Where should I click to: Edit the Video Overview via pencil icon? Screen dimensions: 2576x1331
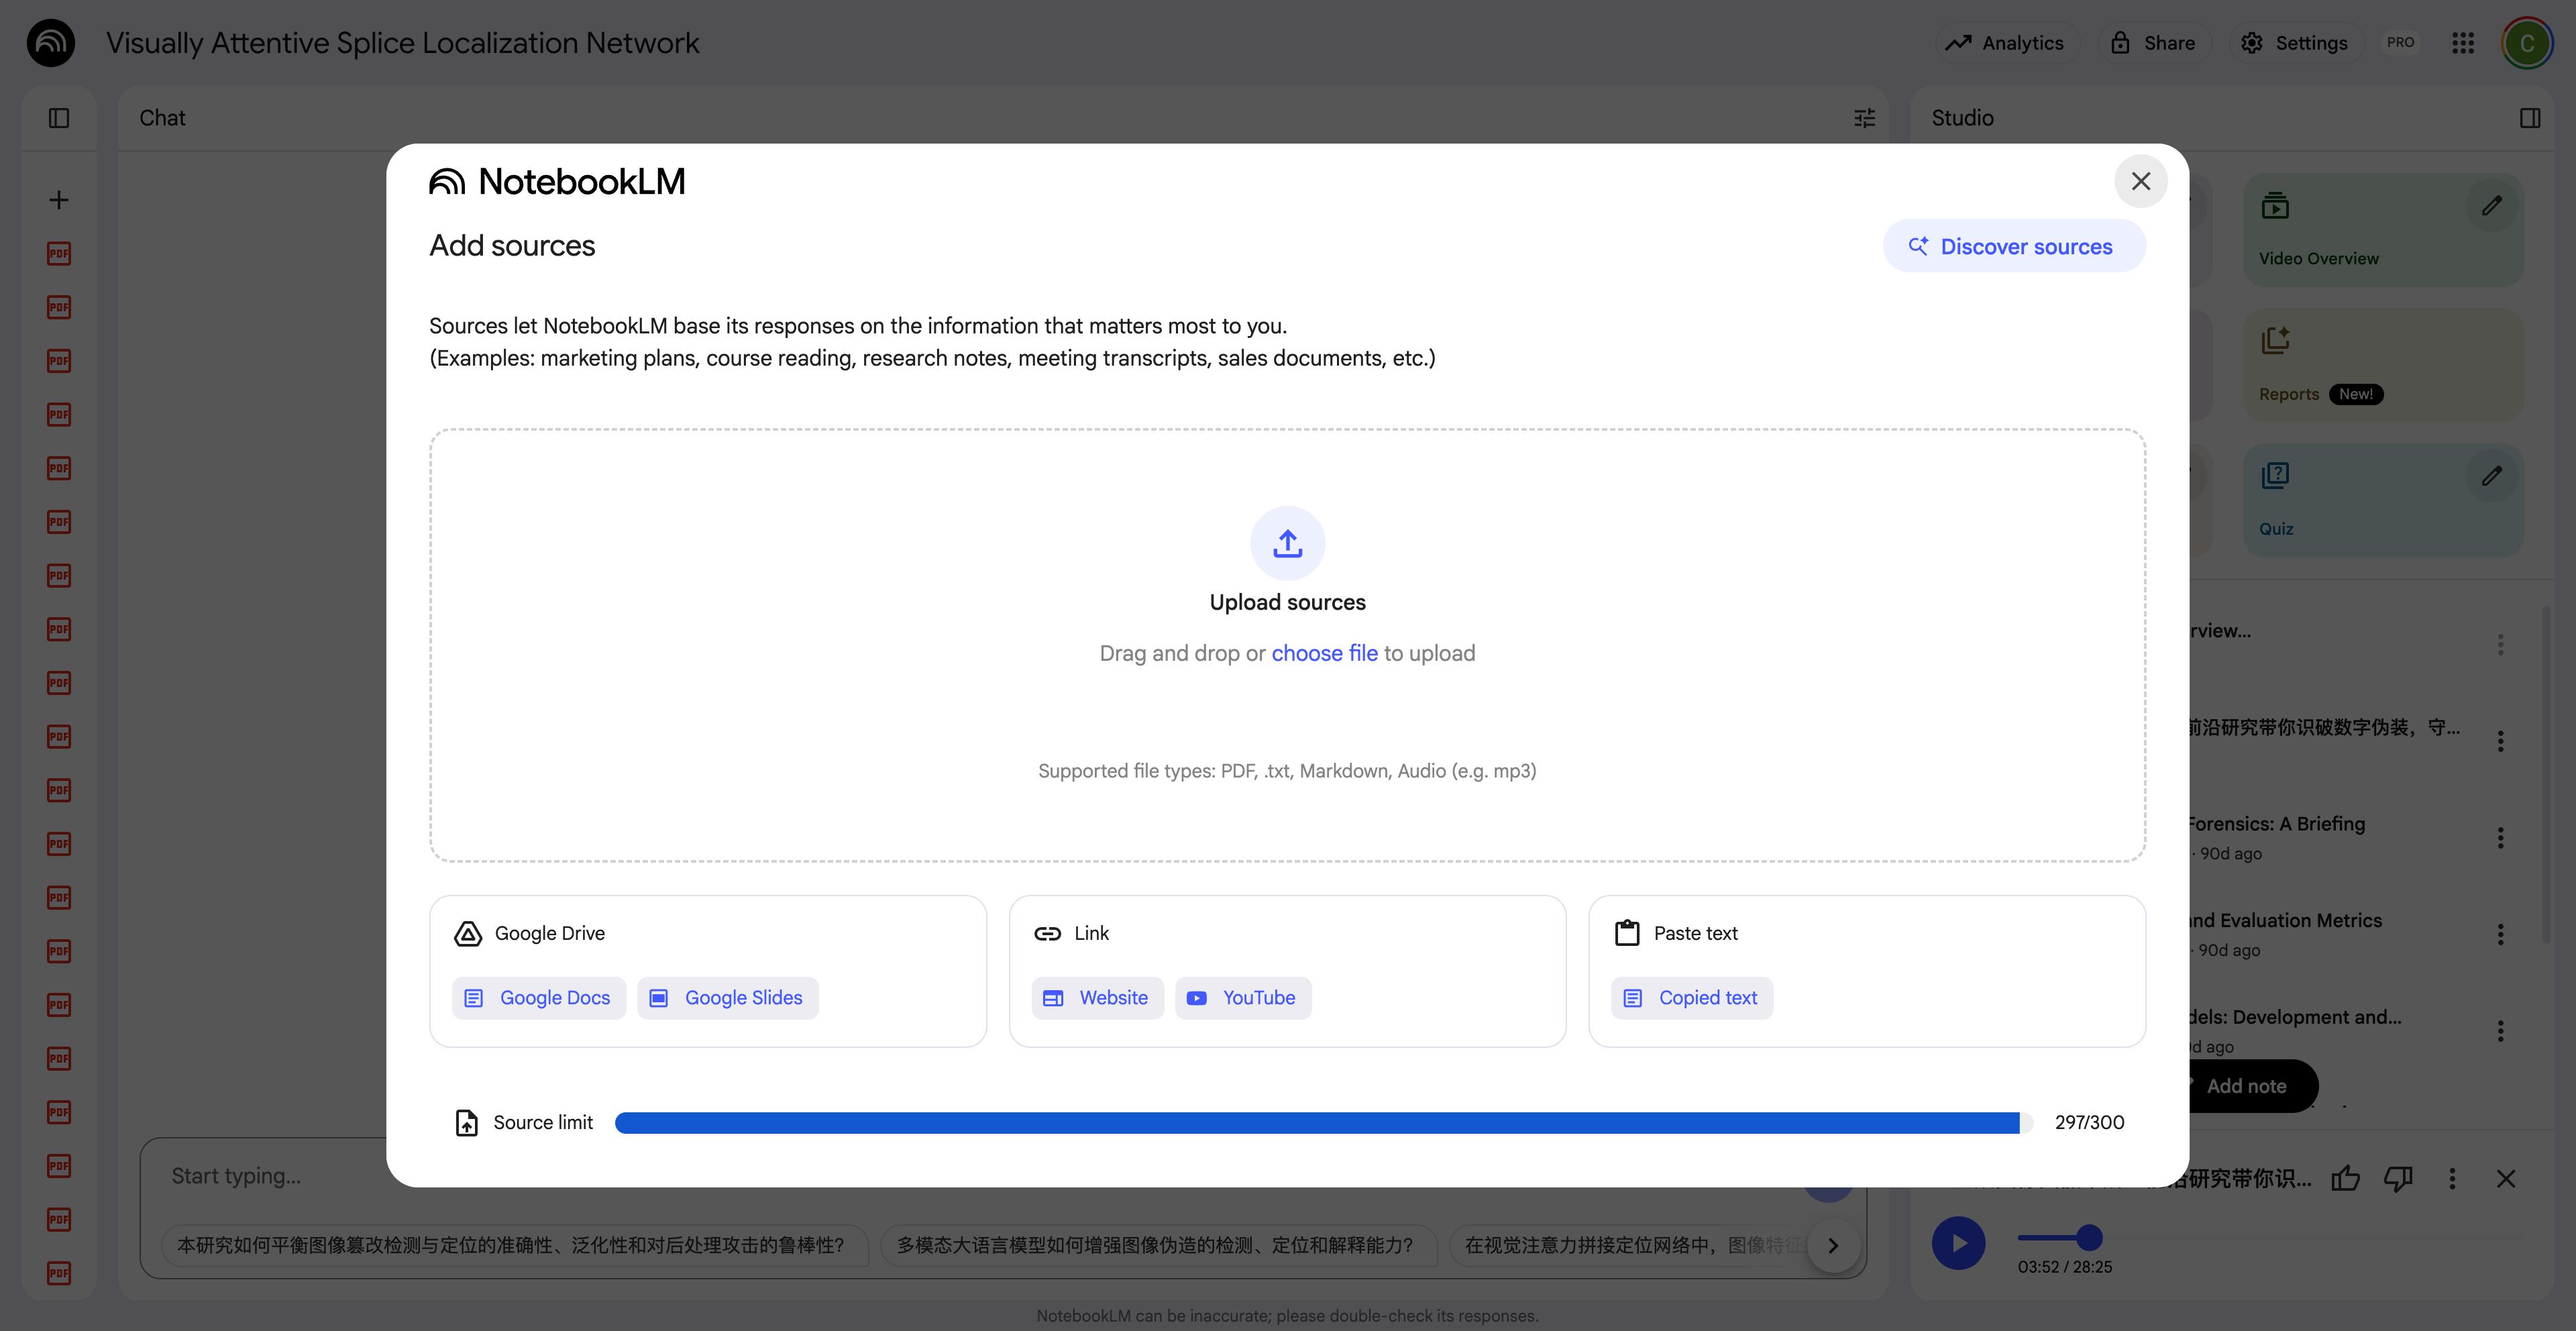point(2492,205)
